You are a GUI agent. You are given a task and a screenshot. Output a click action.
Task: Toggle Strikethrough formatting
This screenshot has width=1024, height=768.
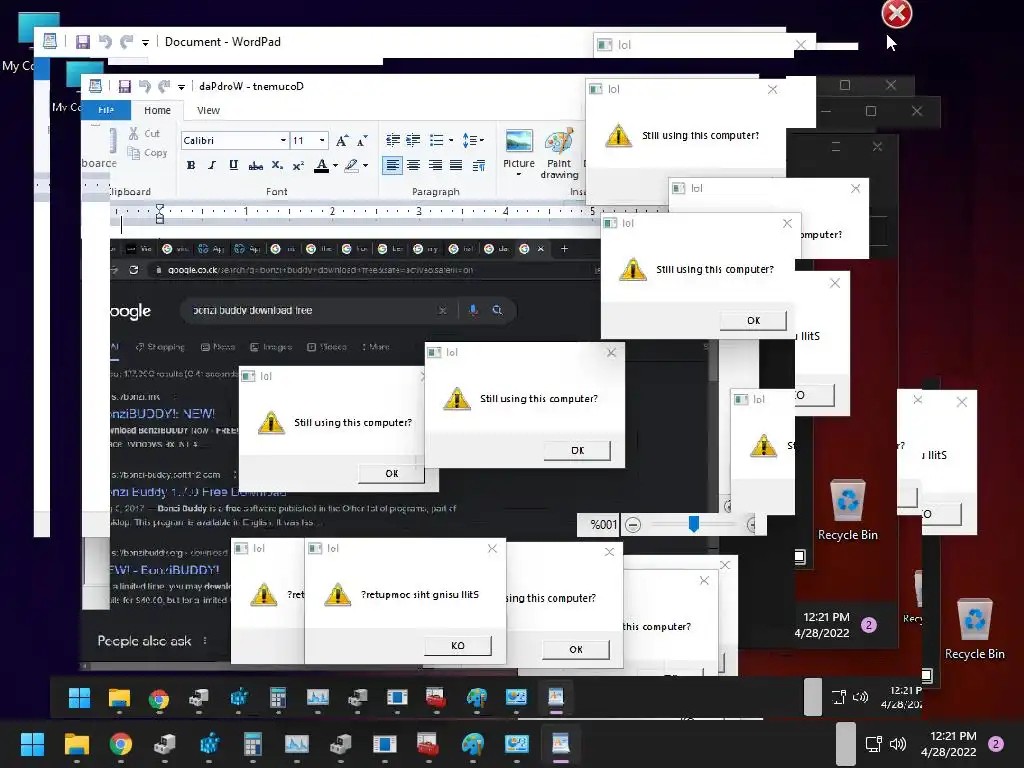(x=255, y=165)
